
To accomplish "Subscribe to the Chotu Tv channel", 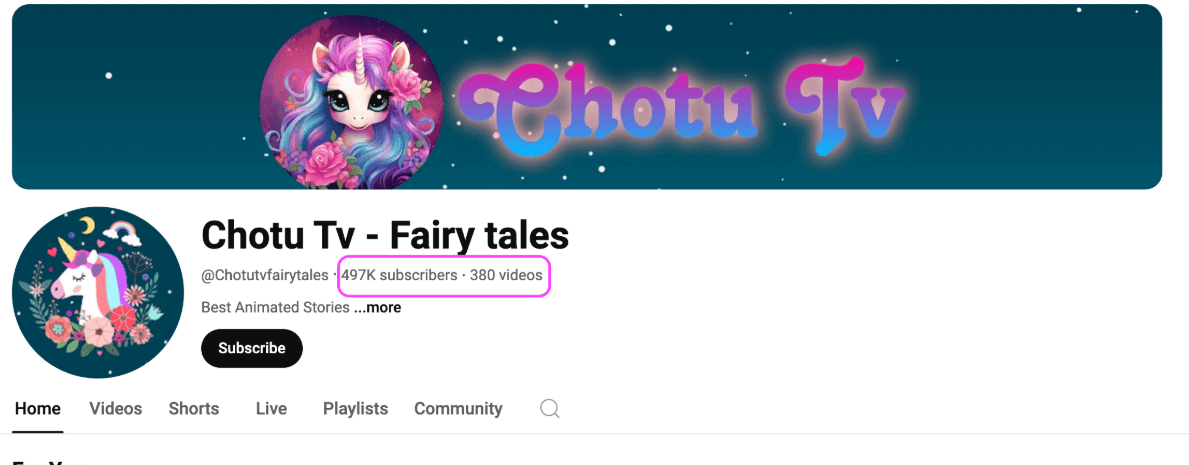I will coord(252,348).
